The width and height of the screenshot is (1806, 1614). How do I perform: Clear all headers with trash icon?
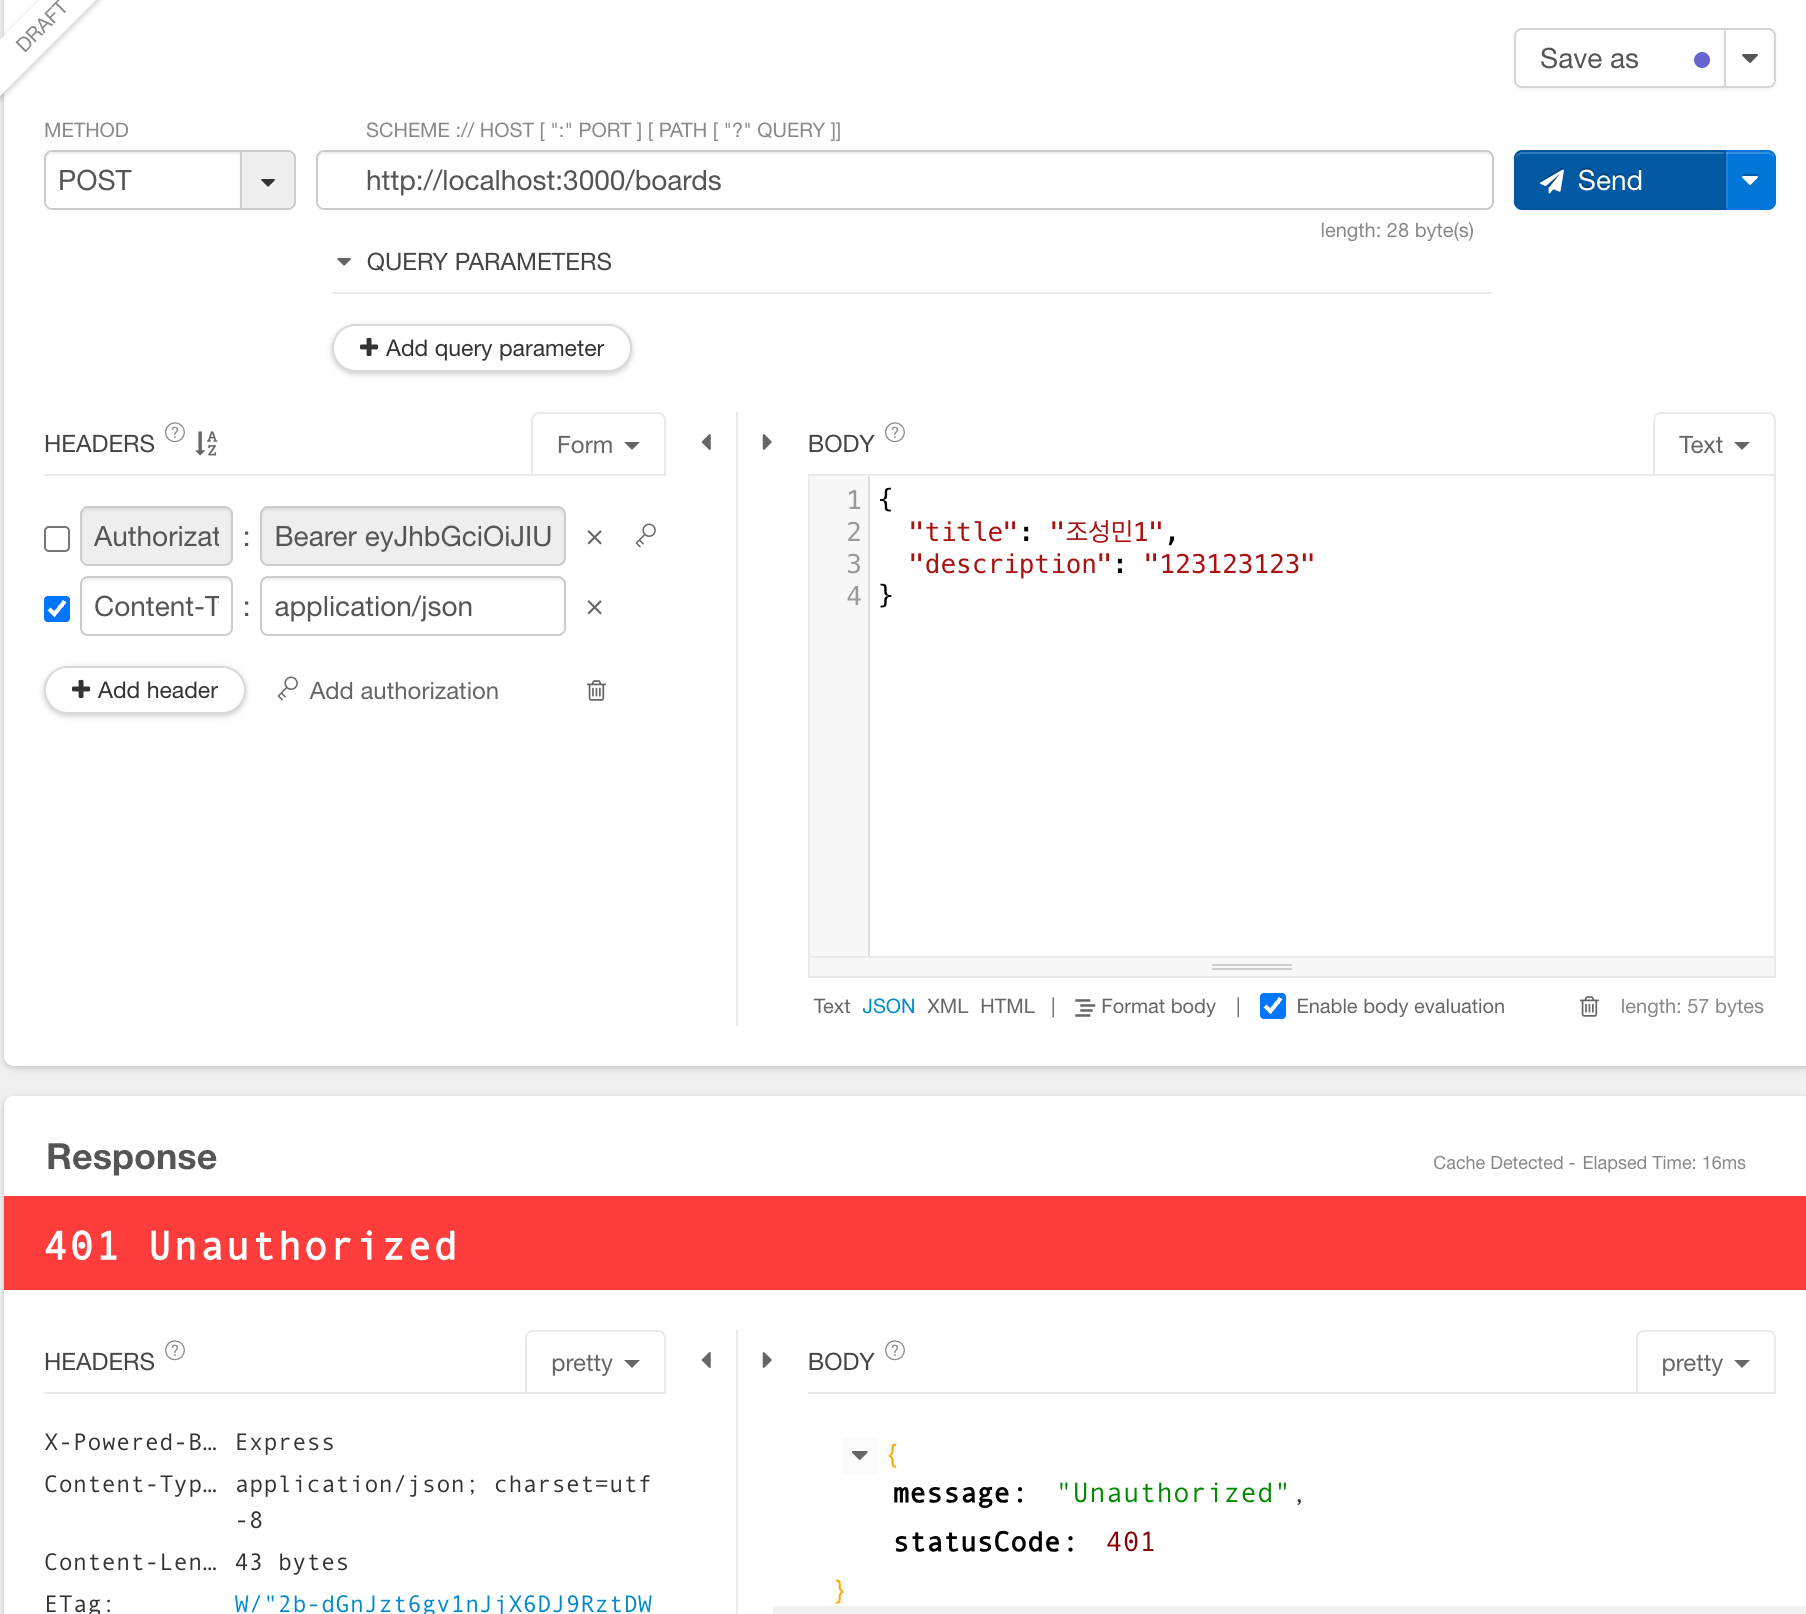(x=596, y=690)
